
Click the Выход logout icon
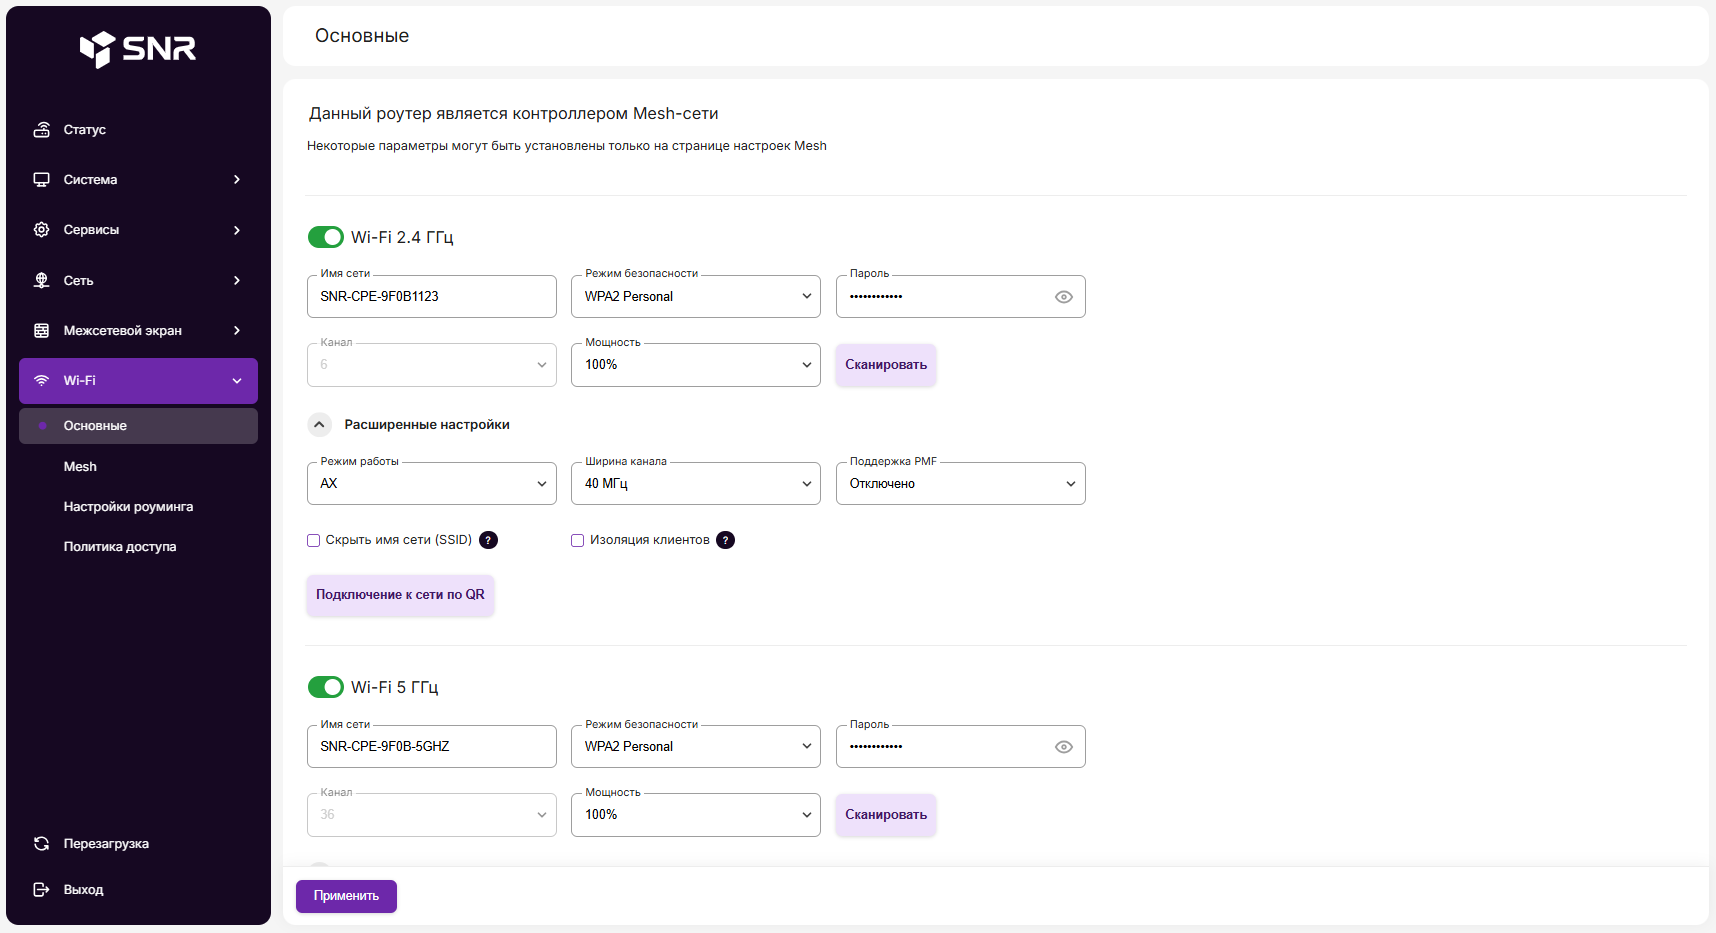pos(42,890)
